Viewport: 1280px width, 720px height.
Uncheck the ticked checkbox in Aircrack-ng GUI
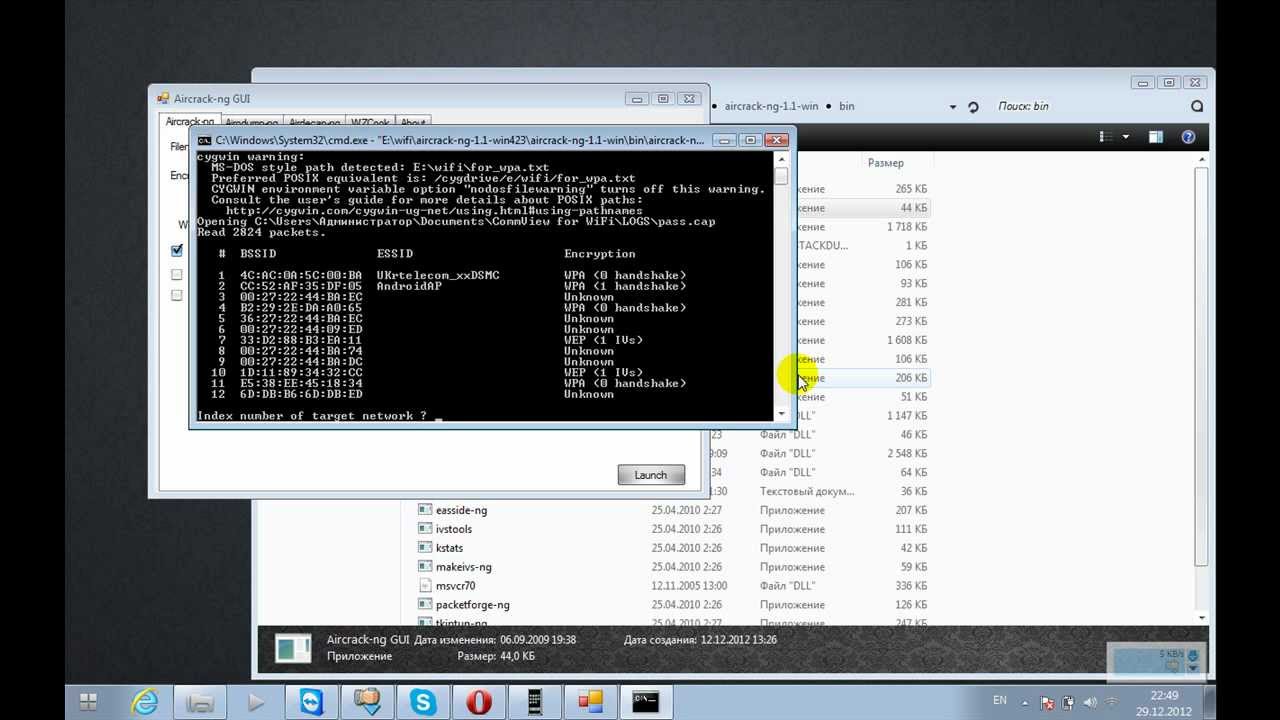click(x=177, y=250)
